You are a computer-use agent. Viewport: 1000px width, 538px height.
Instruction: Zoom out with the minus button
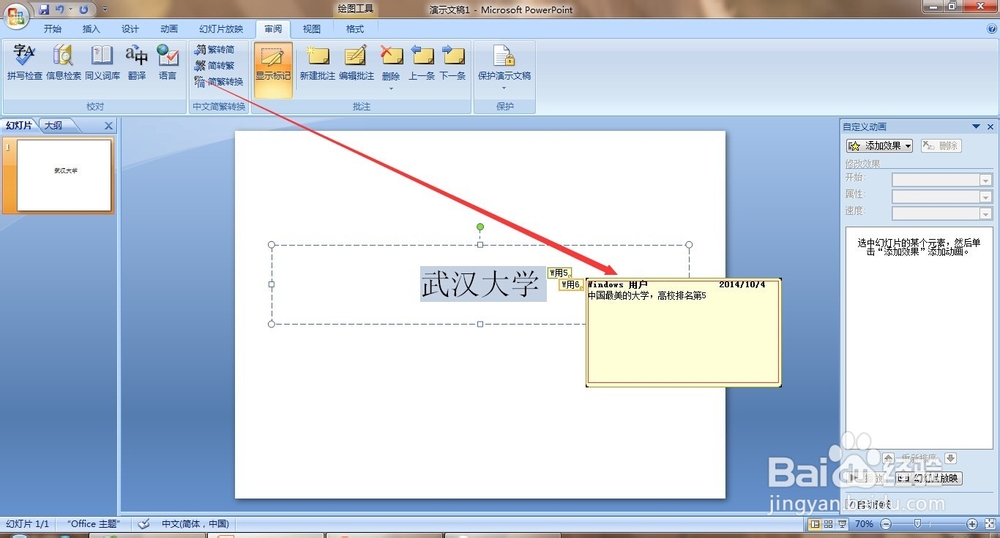[x=886, y=524]
